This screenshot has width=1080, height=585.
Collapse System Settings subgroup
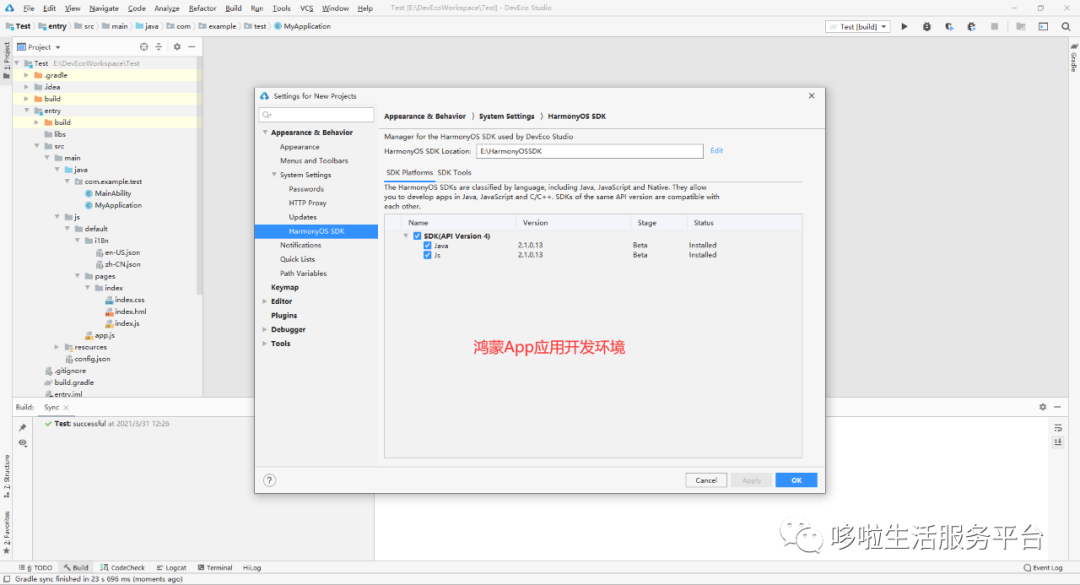[274, 175]
